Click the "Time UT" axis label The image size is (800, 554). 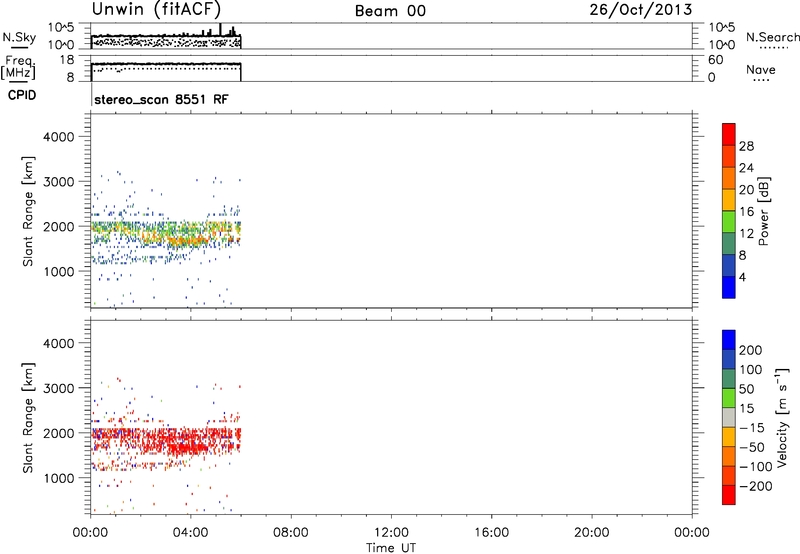point(391,548)
